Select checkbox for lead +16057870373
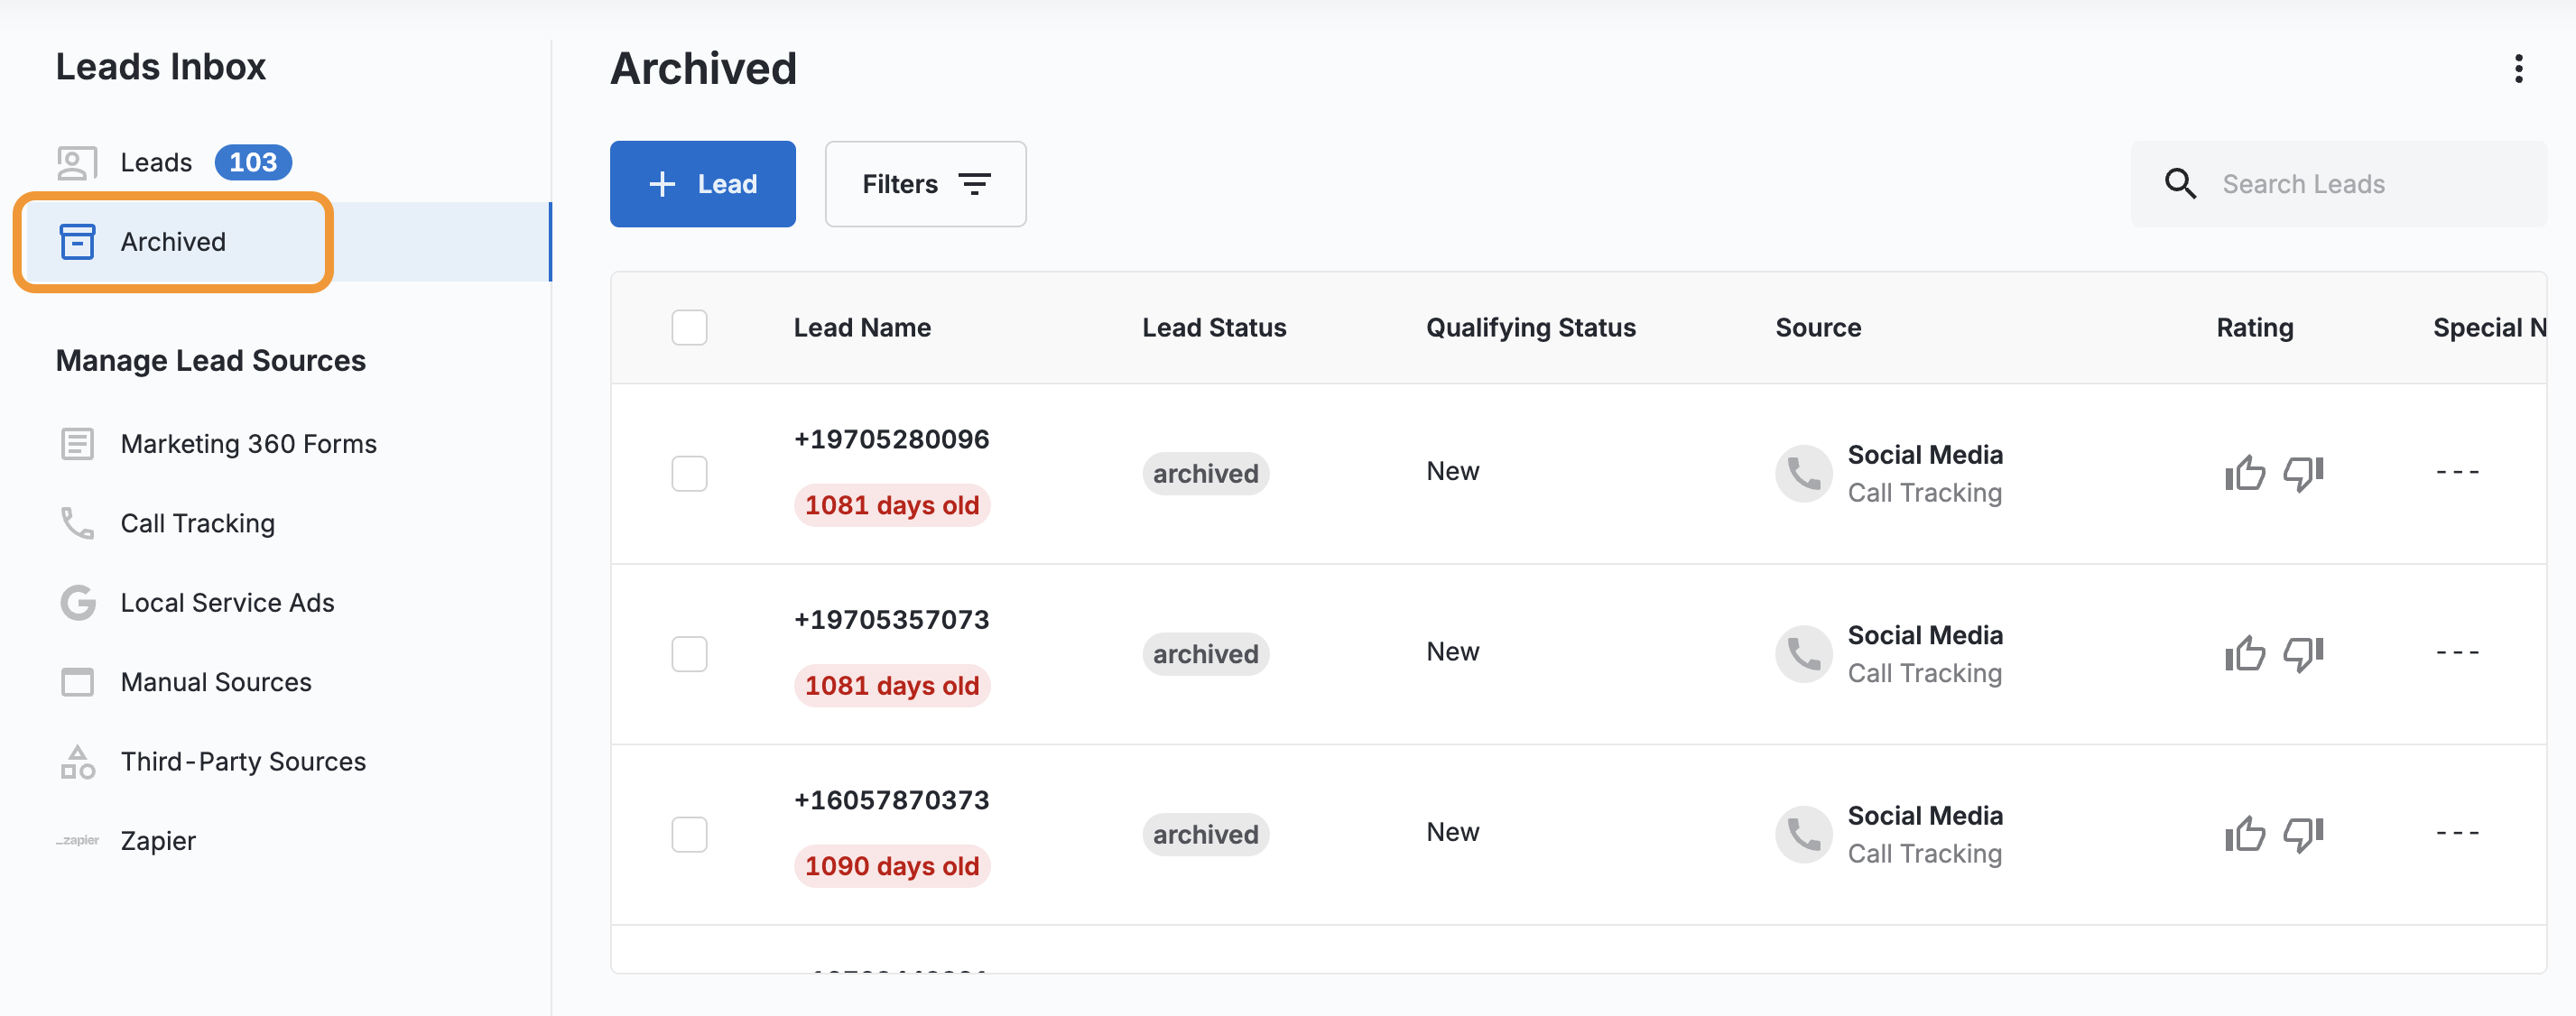 click(689, 834)
